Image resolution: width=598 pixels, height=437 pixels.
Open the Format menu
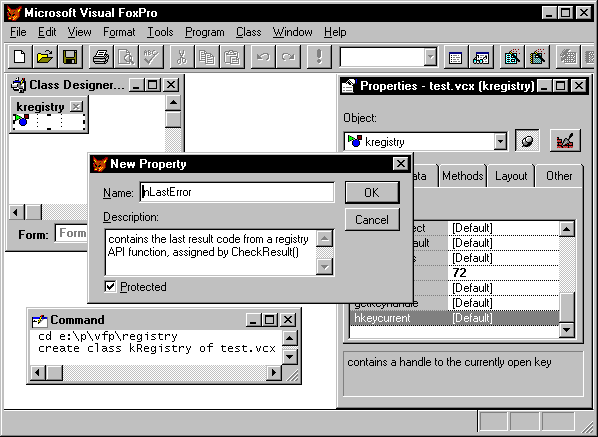pyautogui.click(x=119, y=32)
